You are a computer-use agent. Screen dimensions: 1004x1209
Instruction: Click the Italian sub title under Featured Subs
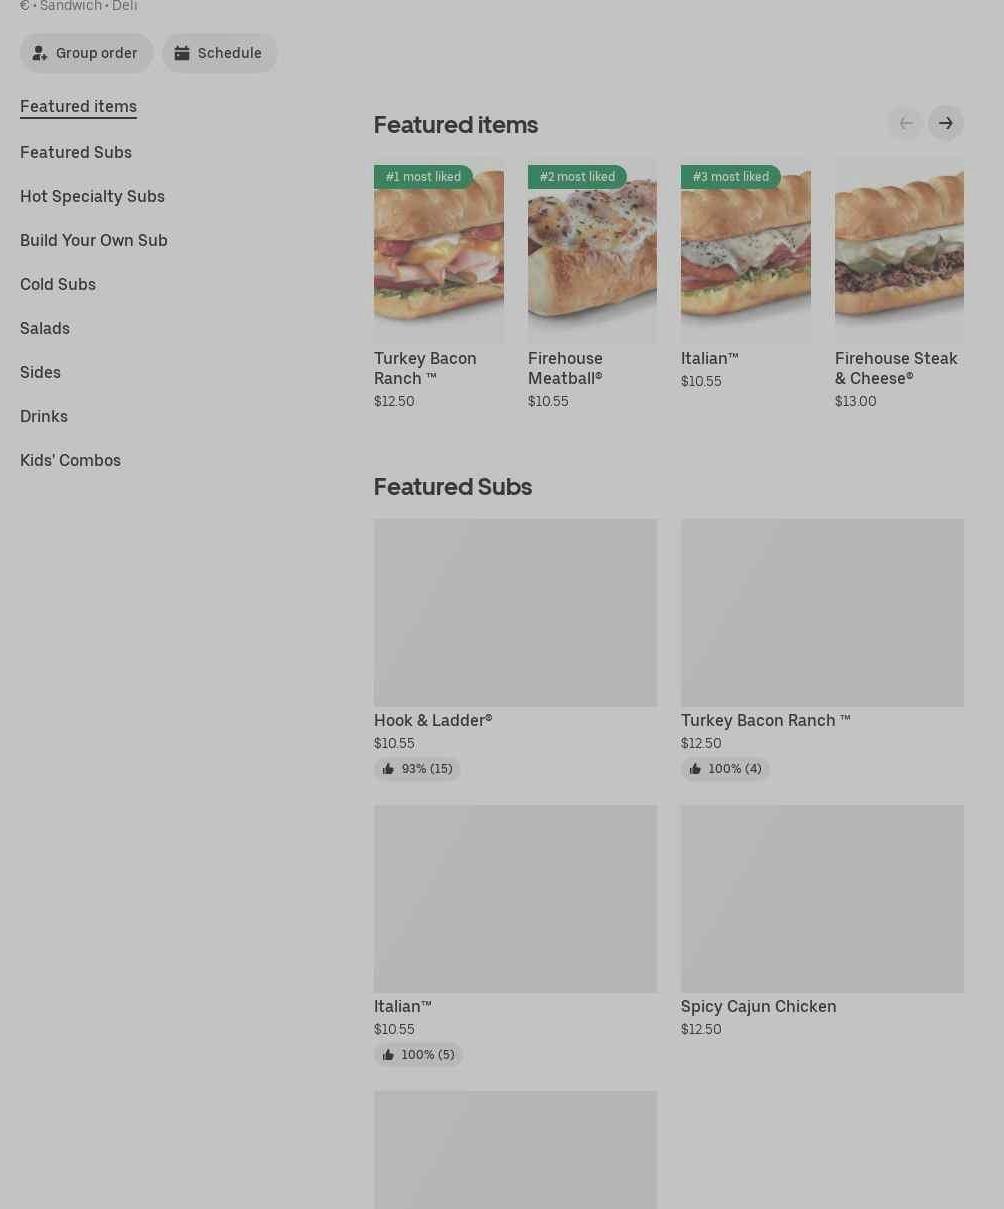403,1006
